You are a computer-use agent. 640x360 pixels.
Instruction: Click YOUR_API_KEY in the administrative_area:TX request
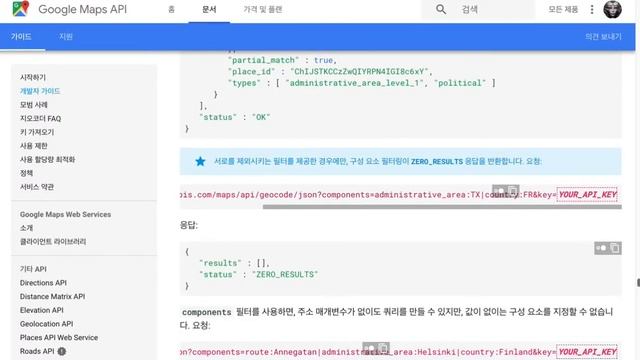tap(587, 195)
